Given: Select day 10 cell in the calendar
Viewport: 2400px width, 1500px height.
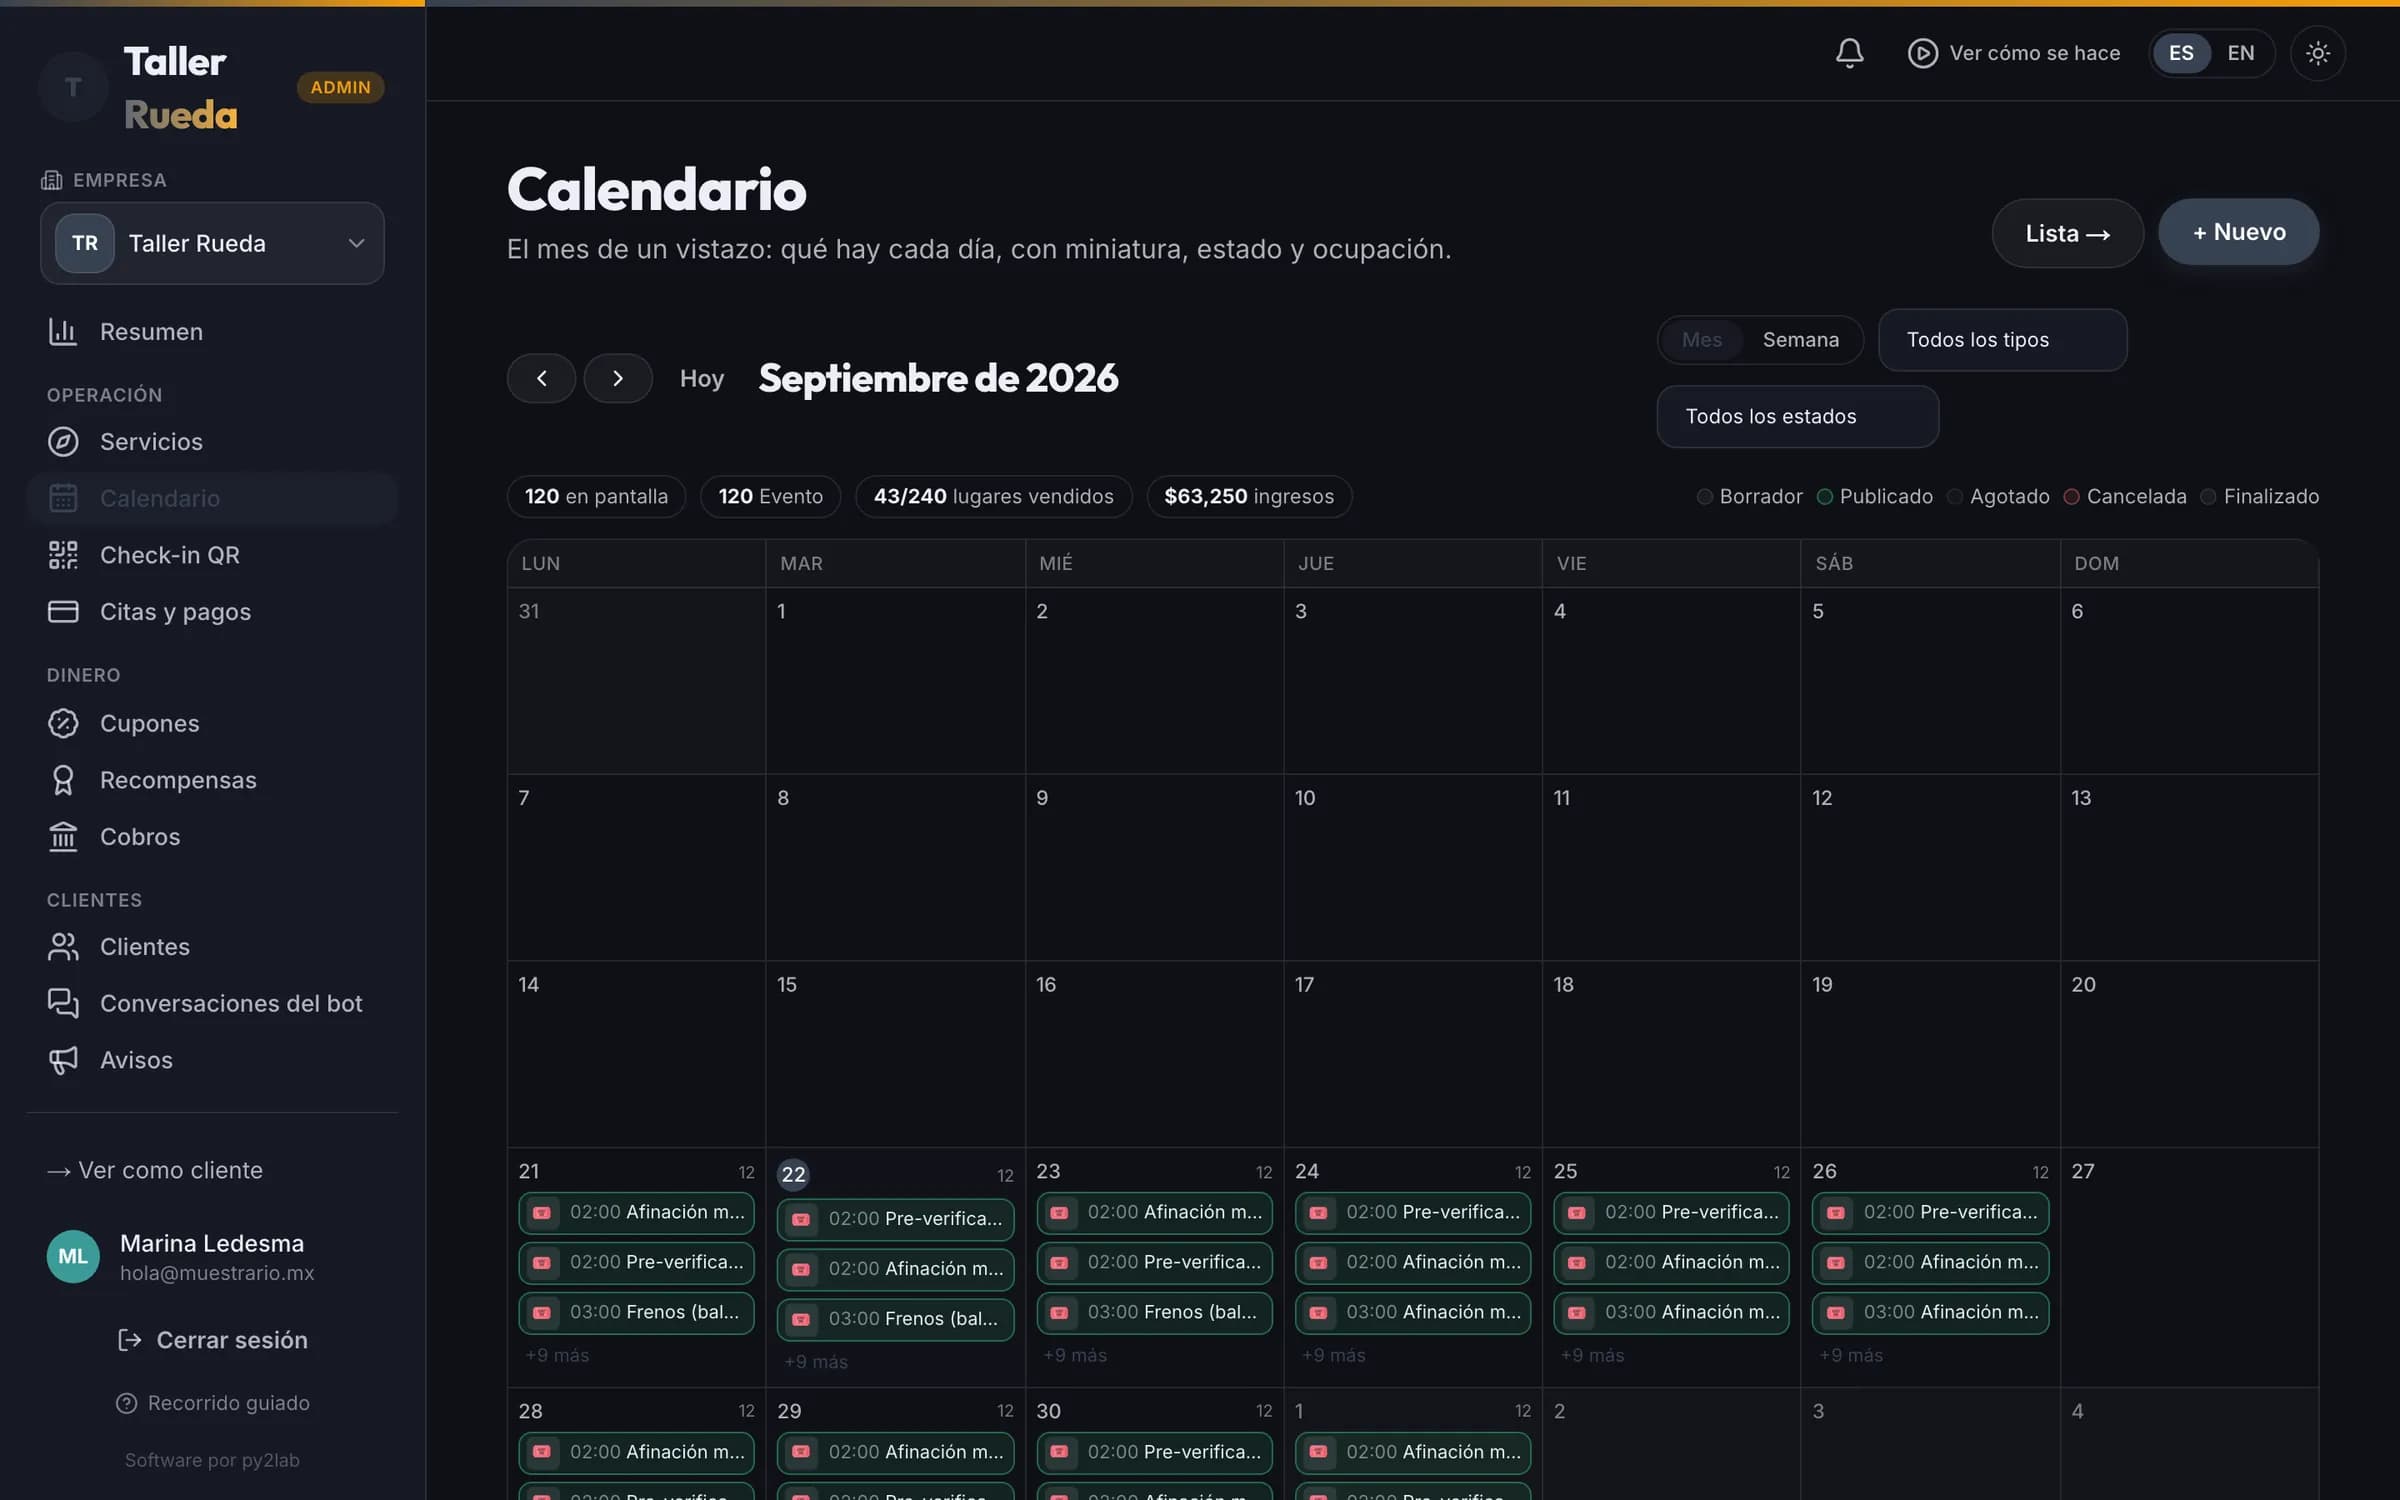Looking at the screenshot, I should (1412, 867).
